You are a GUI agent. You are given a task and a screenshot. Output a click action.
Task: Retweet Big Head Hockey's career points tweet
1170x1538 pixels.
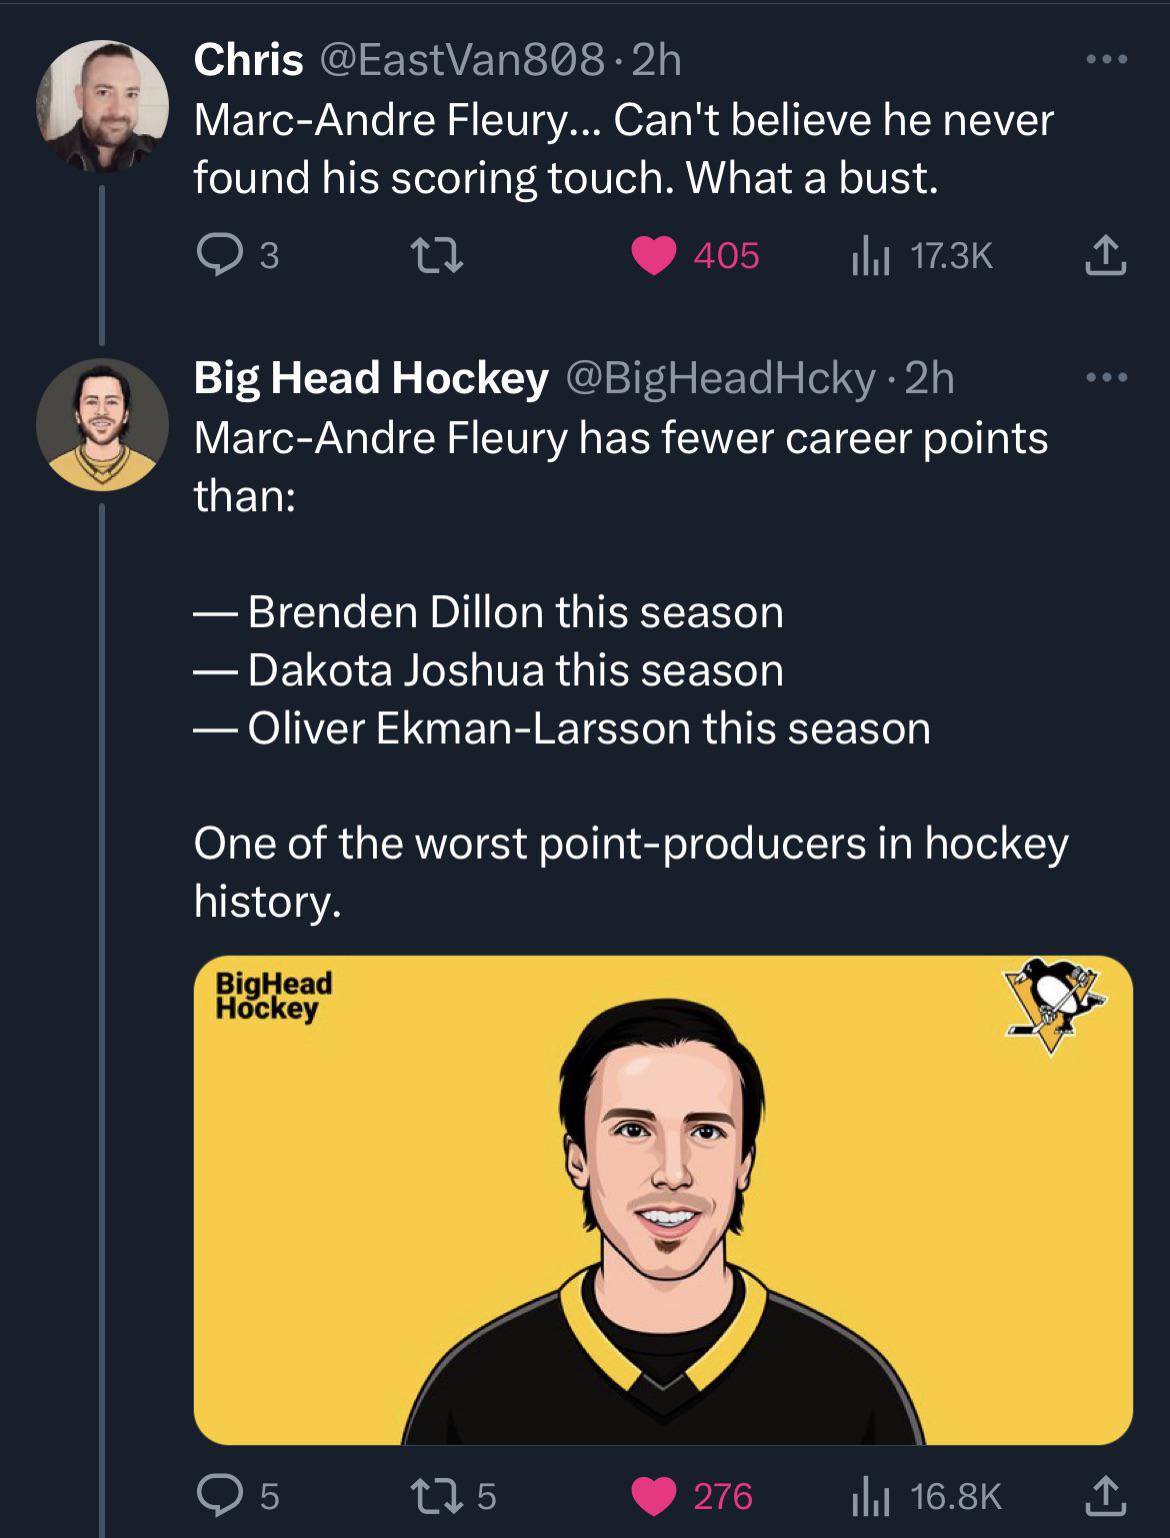(438, 1496)
